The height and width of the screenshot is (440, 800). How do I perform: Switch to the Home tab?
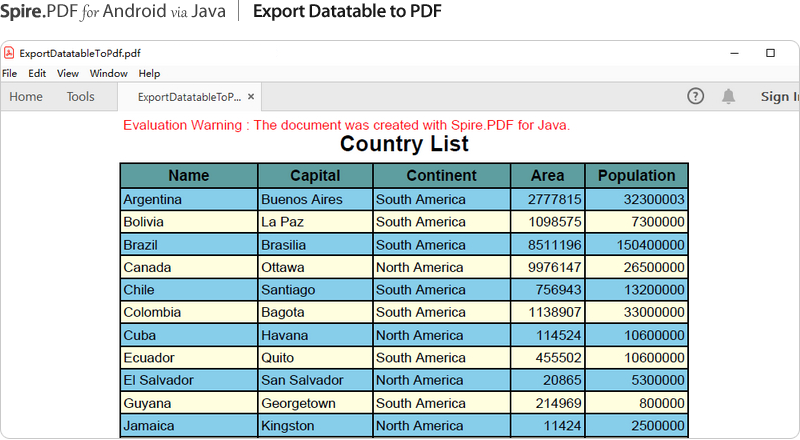[x=26, y=97]
